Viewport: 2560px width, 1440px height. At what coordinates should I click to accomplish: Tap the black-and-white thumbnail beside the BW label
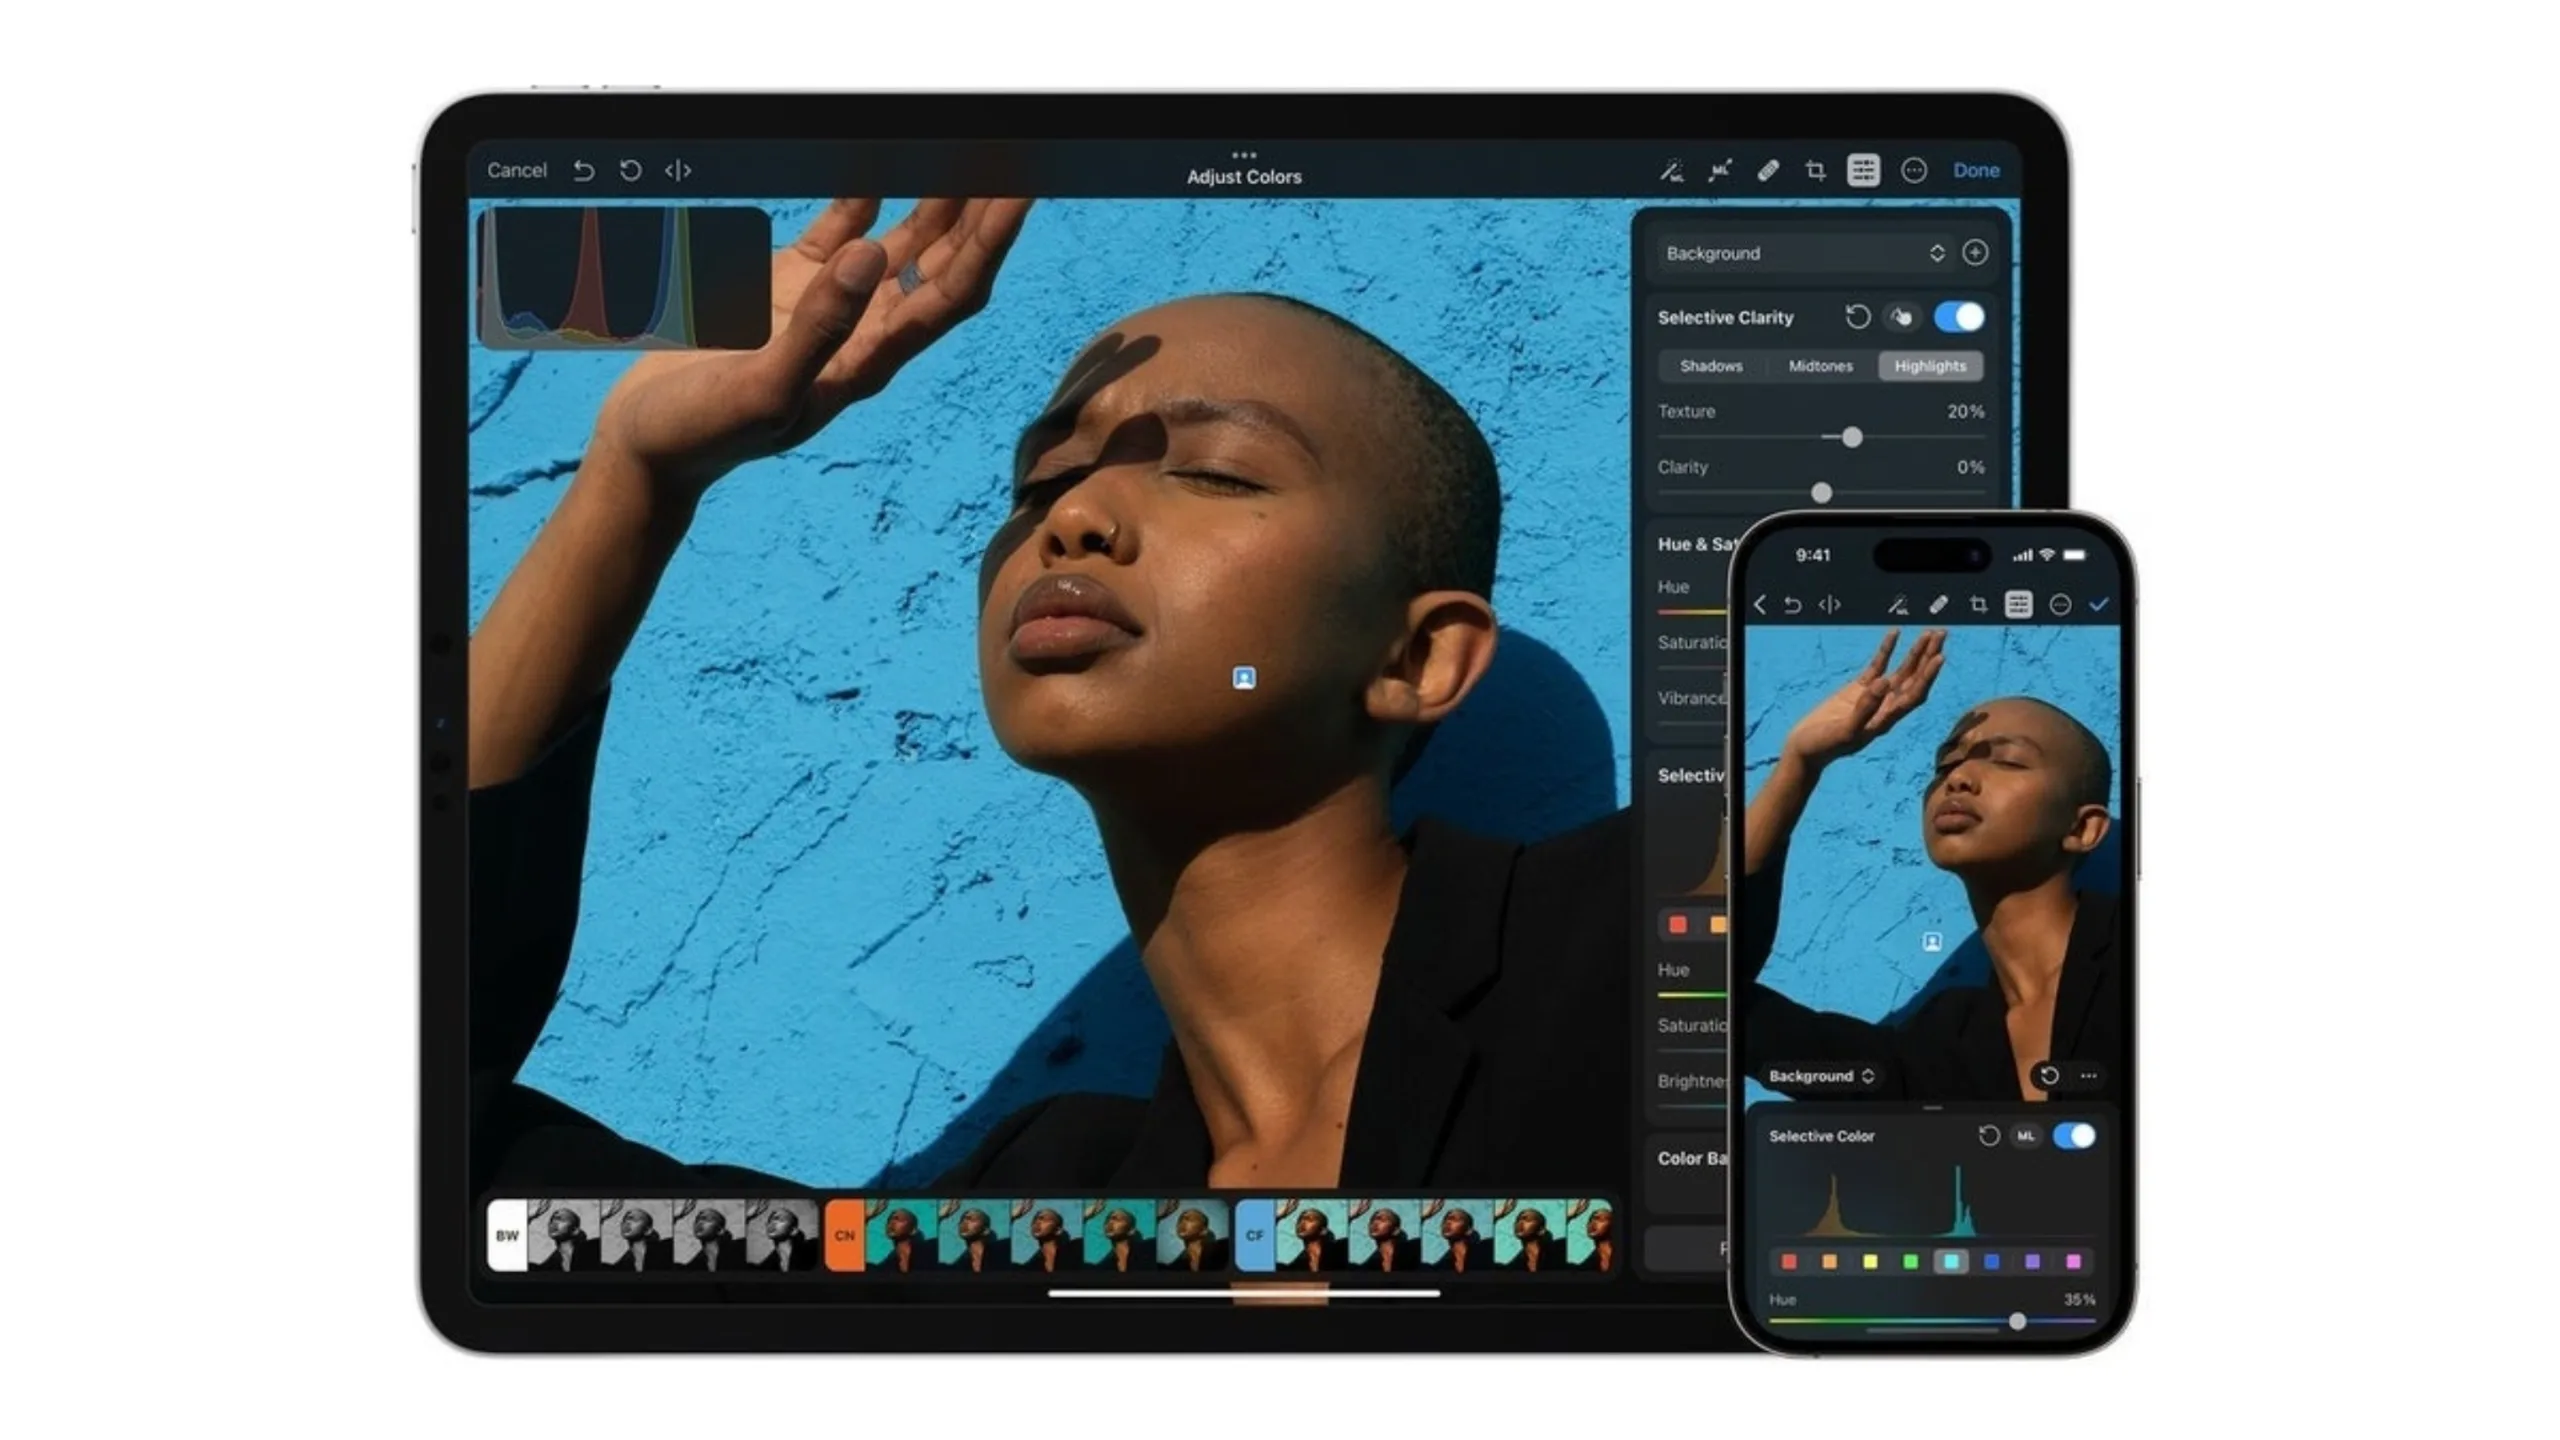coord(564,1236)
